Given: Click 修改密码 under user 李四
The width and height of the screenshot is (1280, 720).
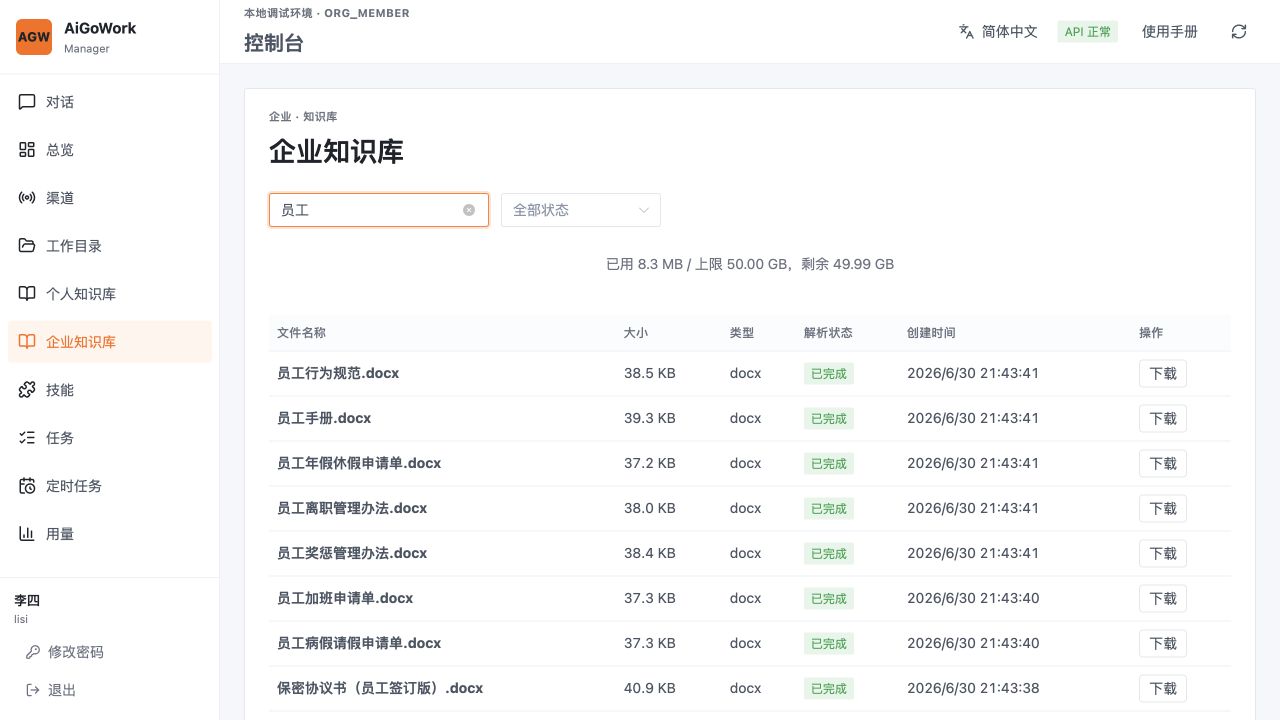Looking at the screenshot, I should coord(75,652).
